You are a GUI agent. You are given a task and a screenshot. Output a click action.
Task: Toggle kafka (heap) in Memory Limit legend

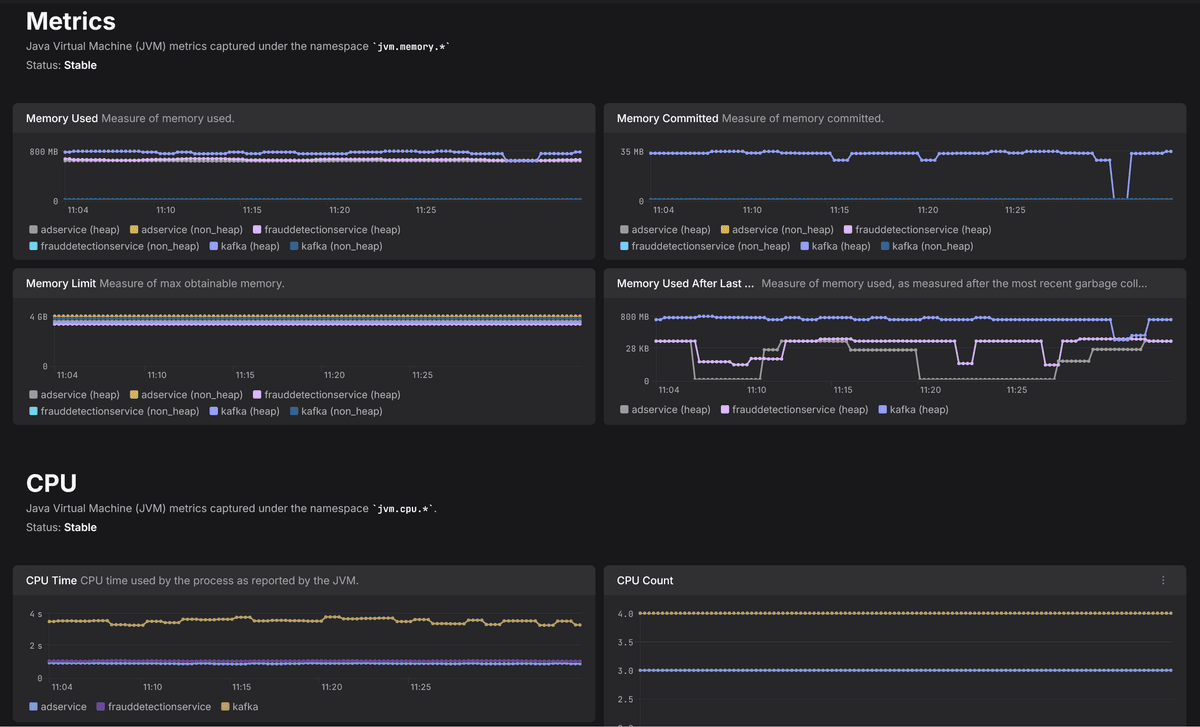(244, 411)
